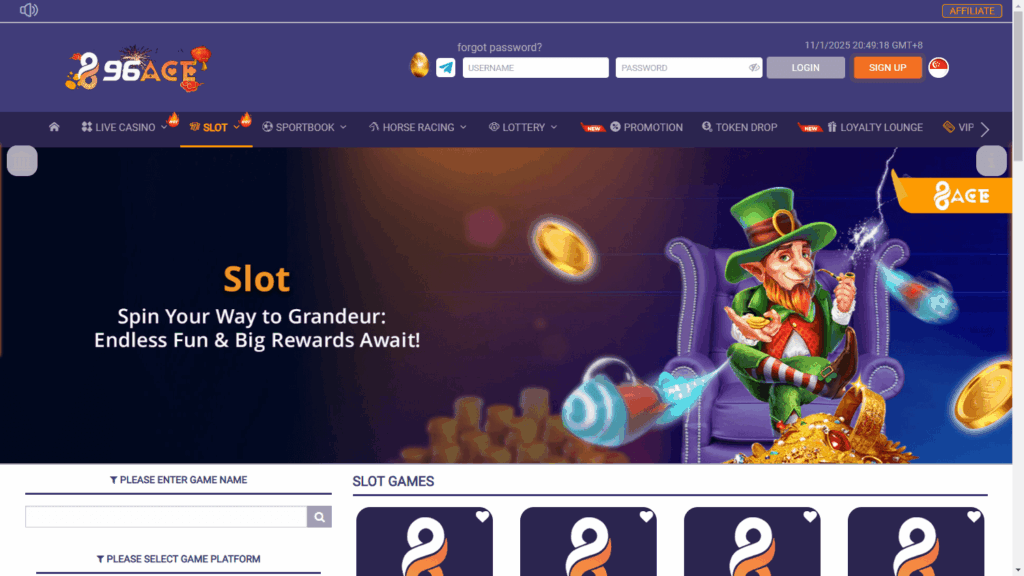
Task: Focus the USERNAME input field
Action: (536, 67)
